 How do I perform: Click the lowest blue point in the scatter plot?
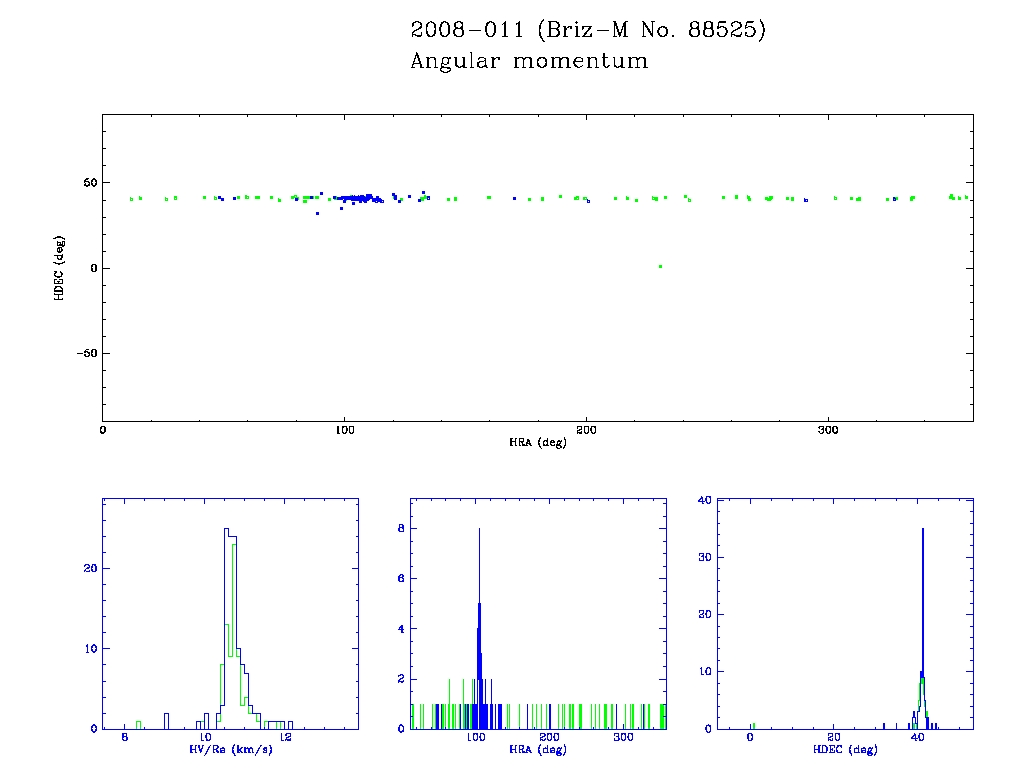click(317, 213)
